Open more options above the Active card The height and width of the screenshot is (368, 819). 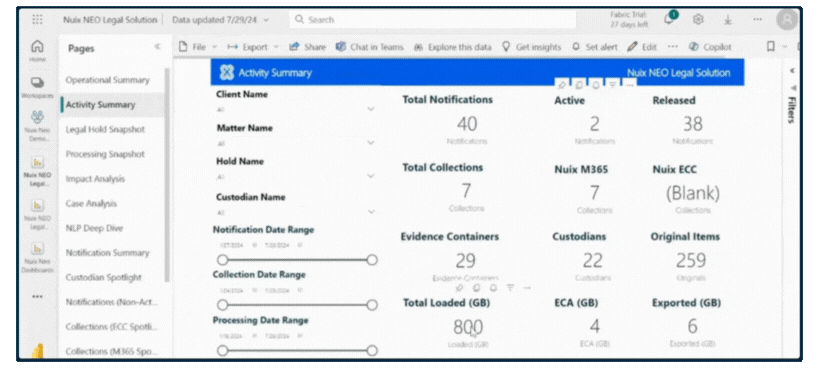click(629, 85)
